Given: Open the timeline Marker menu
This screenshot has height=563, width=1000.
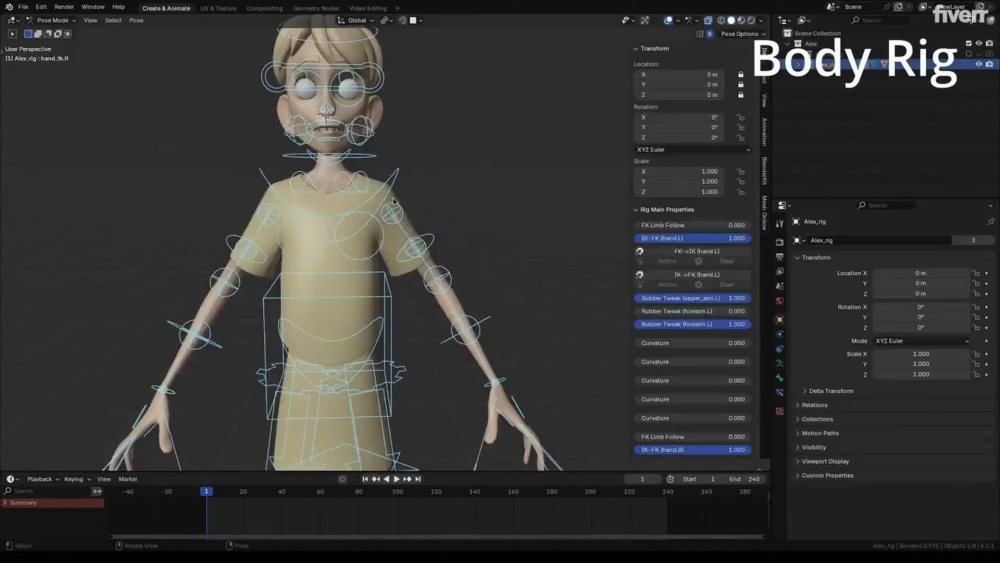Looking at the screenshot, I should pyautogui.click(x=128, y=479).
